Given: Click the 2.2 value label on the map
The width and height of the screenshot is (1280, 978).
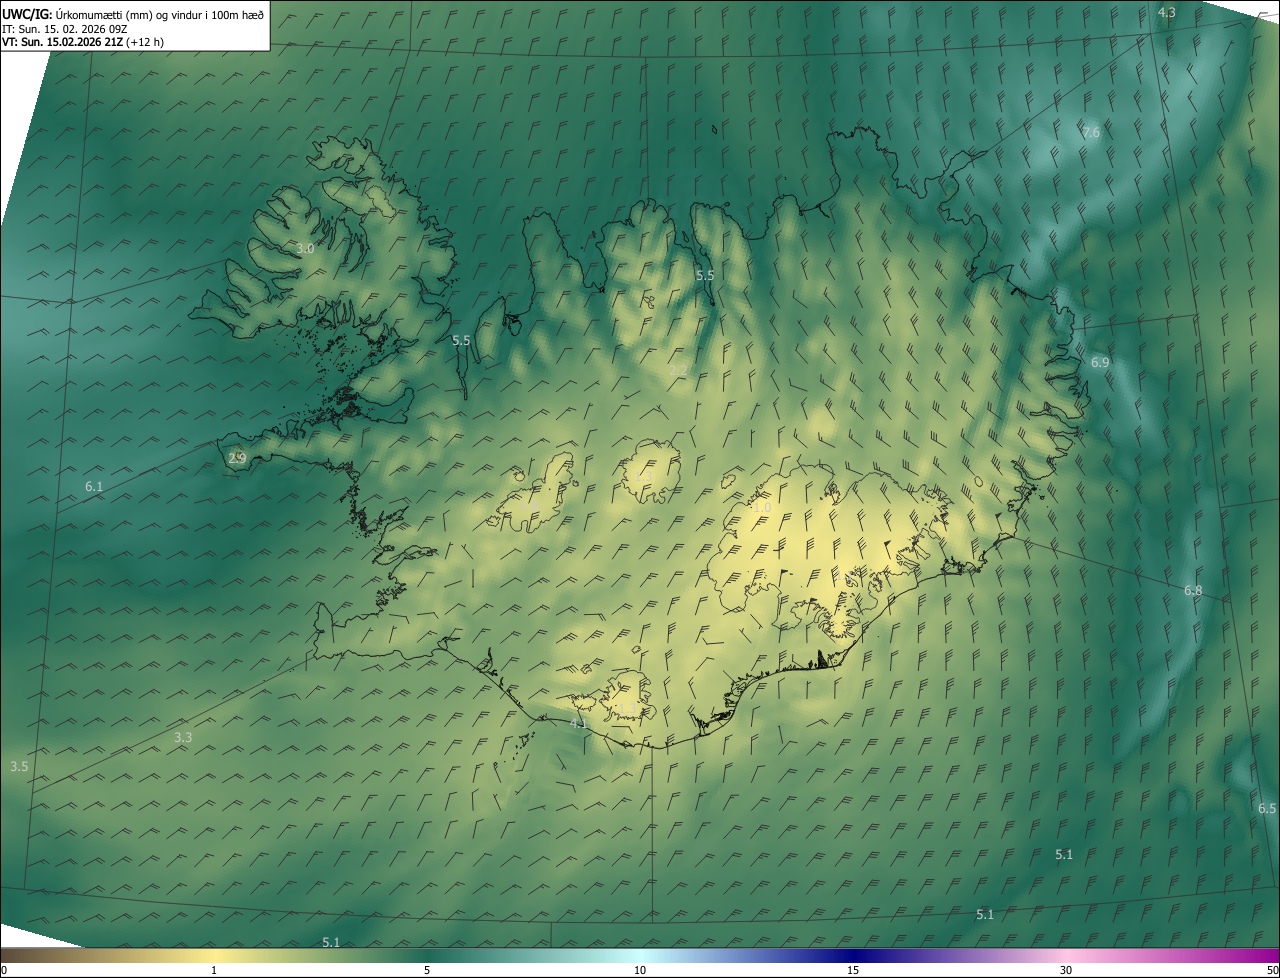Looking at the screenshot, I should 678,371.
